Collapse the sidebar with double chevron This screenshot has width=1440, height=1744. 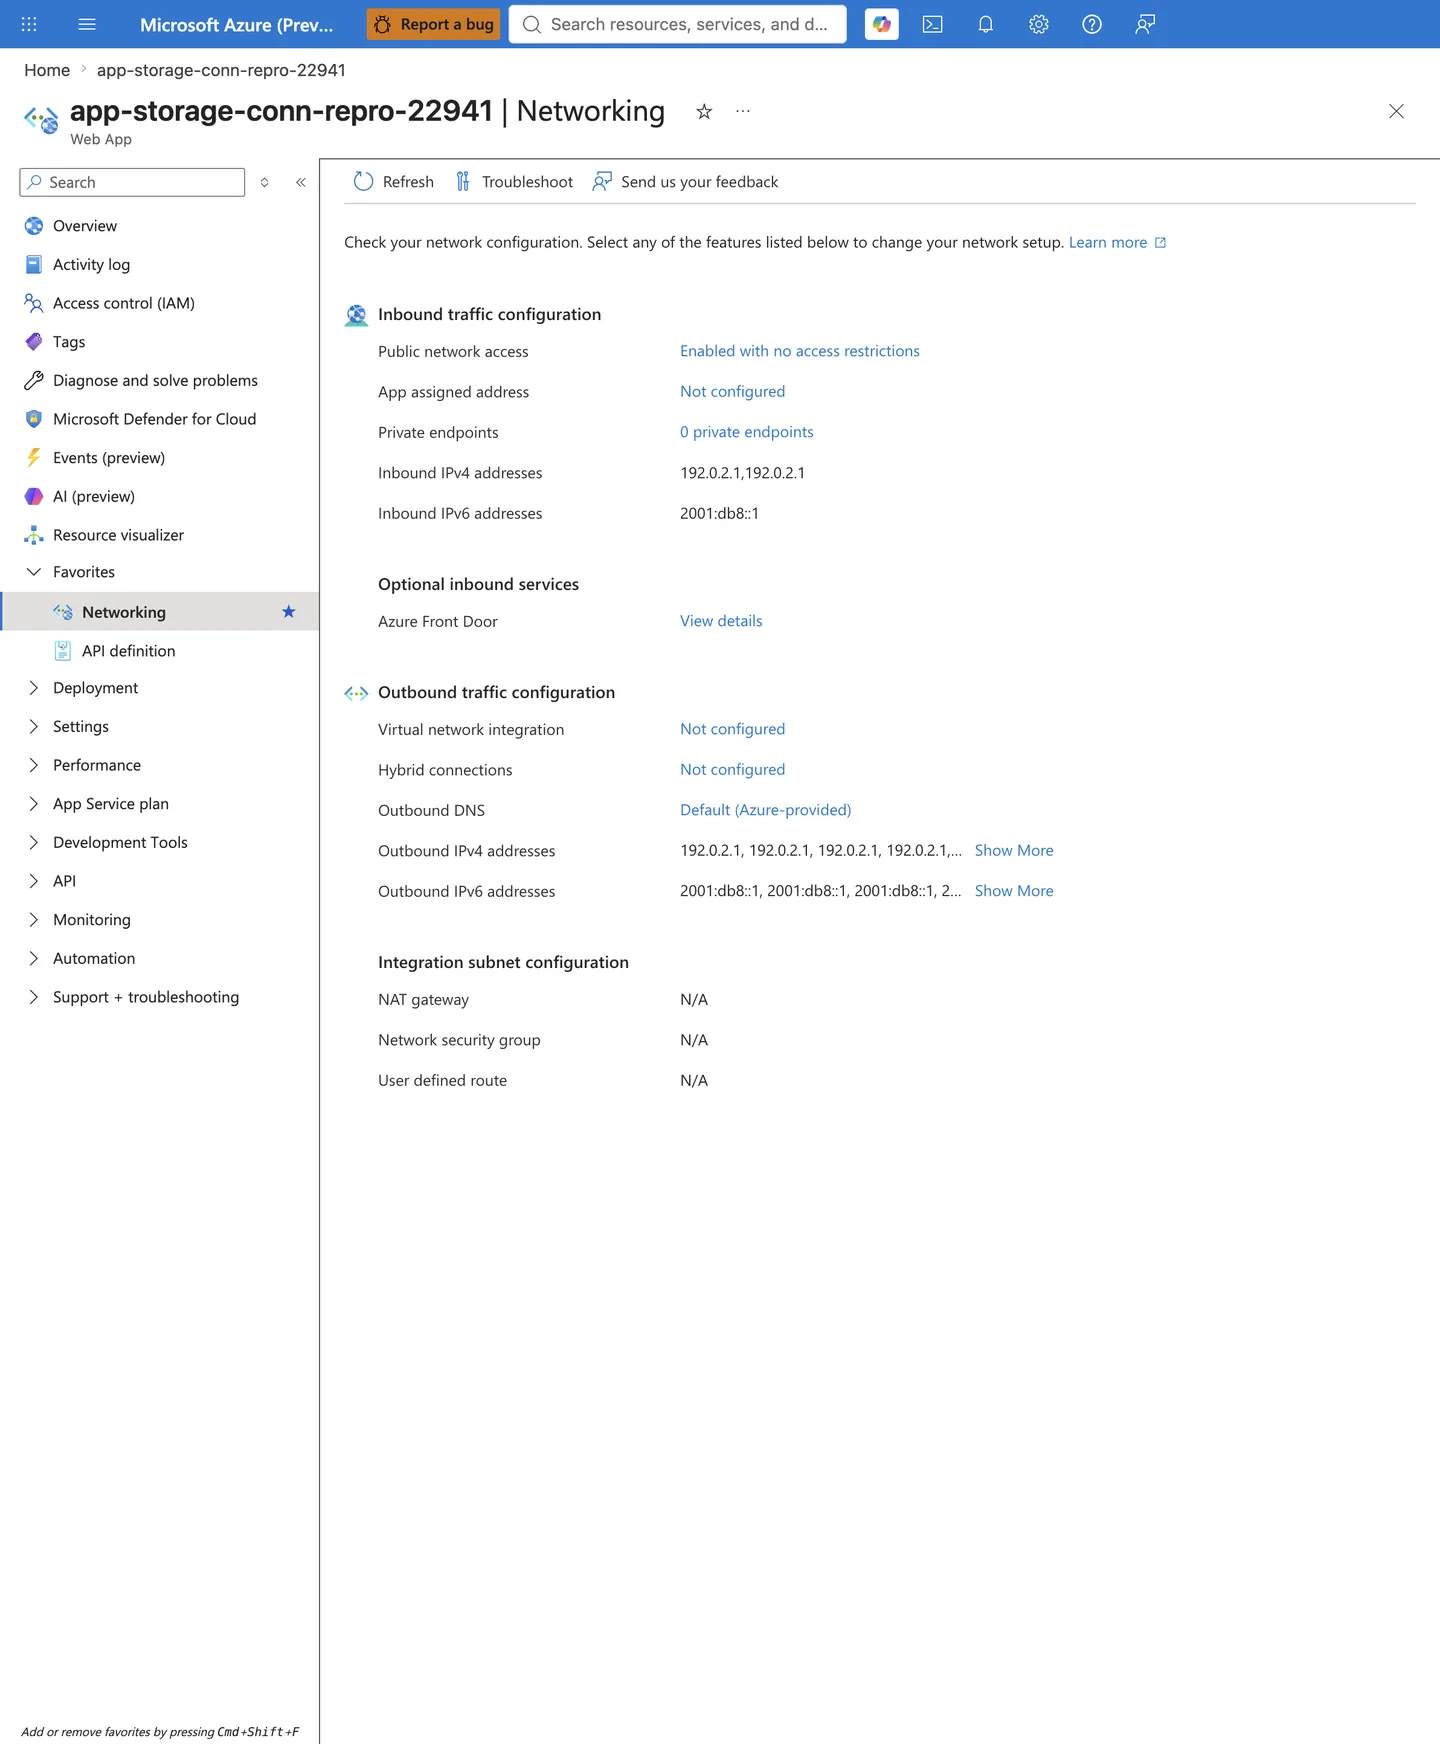tap(300, 182)
